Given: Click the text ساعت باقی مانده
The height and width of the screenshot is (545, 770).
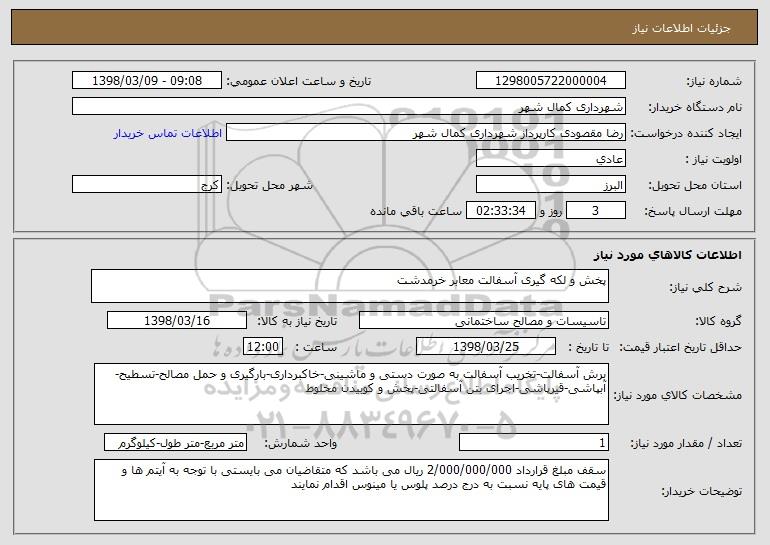Looking at the screenshot, I should tap(415, 212).
